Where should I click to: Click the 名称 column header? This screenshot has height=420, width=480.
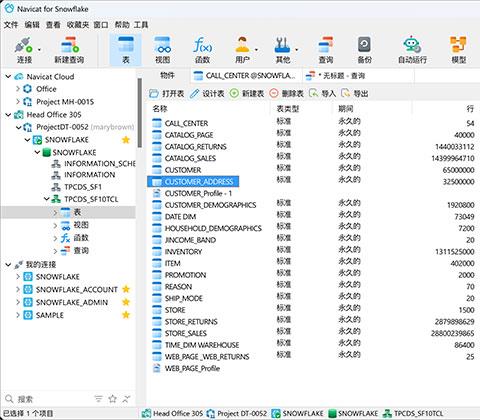160,109
